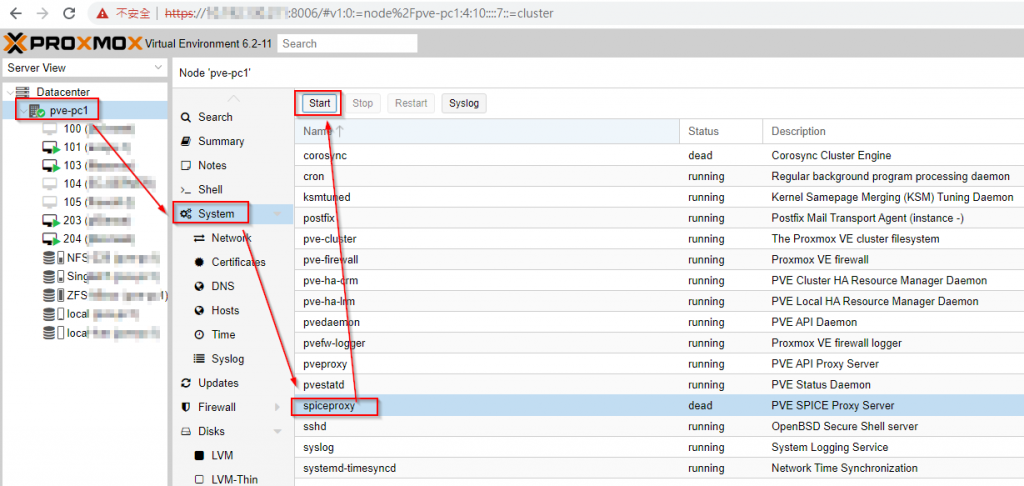Open the Server View dropdown
This screenshot has height=486, width=1024.
pyautogui.click(x=159, y=67)
